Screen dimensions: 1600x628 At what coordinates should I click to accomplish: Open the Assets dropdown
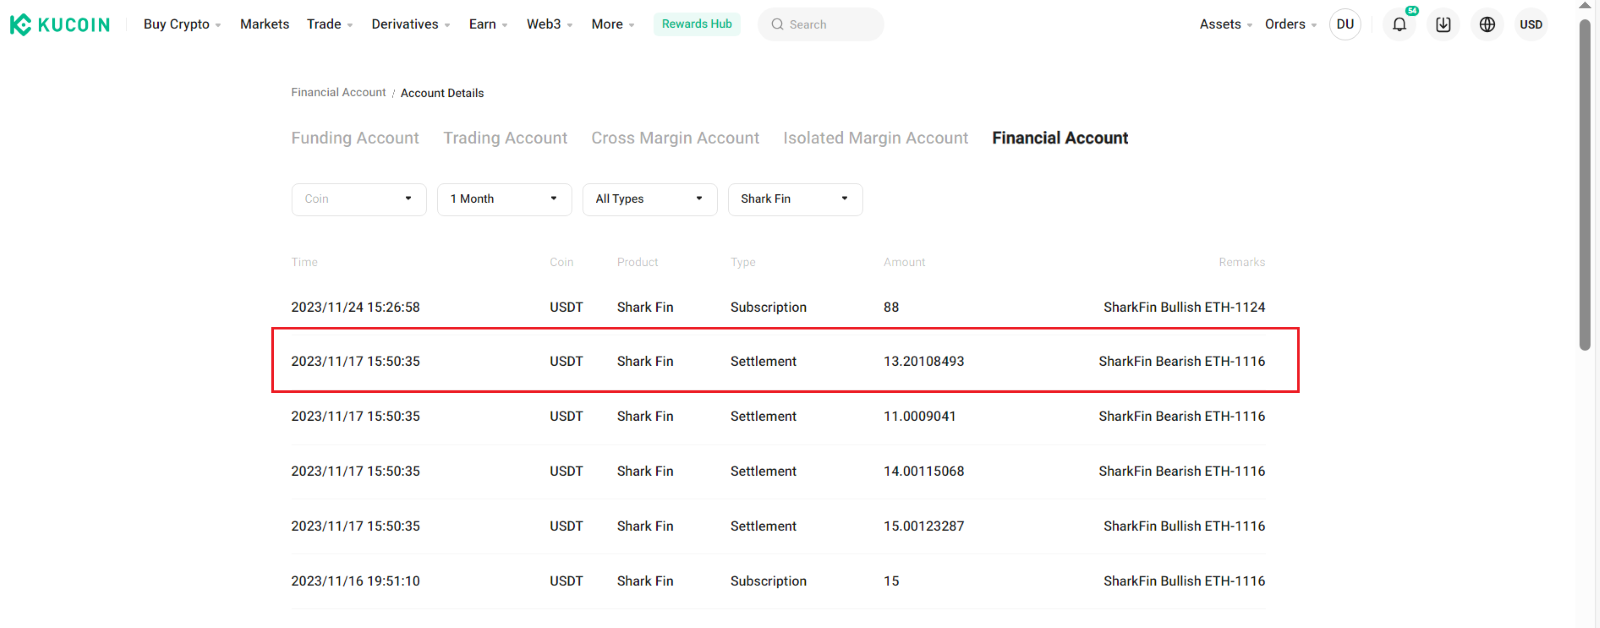click(x=1226, y=25)
